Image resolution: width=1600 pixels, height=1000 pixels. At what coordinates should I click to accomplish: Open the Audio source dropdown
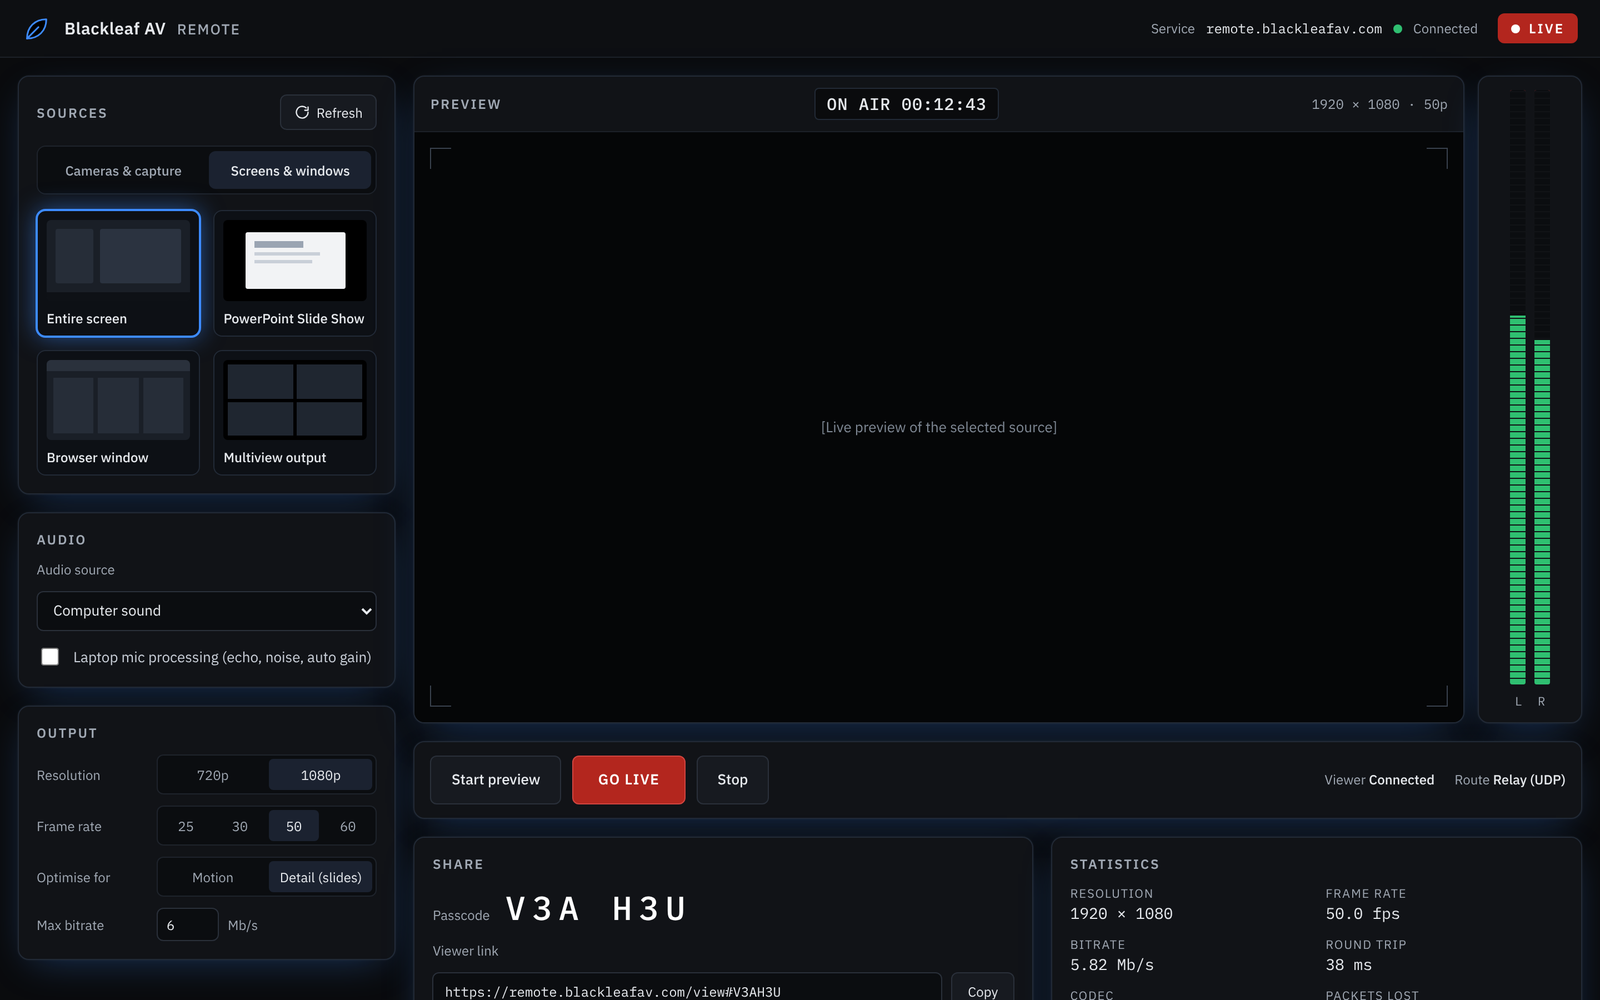pos(206,611)
